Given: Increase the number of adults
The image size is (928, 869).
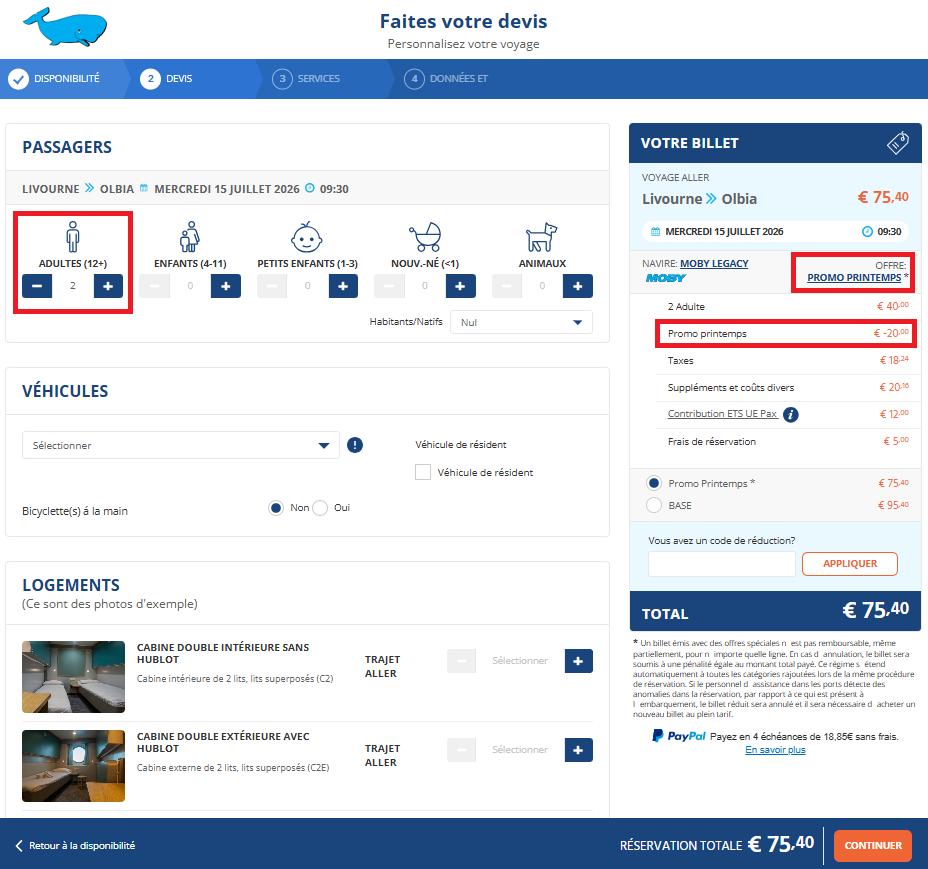Looking at the screenshot, I should point(108,286).
